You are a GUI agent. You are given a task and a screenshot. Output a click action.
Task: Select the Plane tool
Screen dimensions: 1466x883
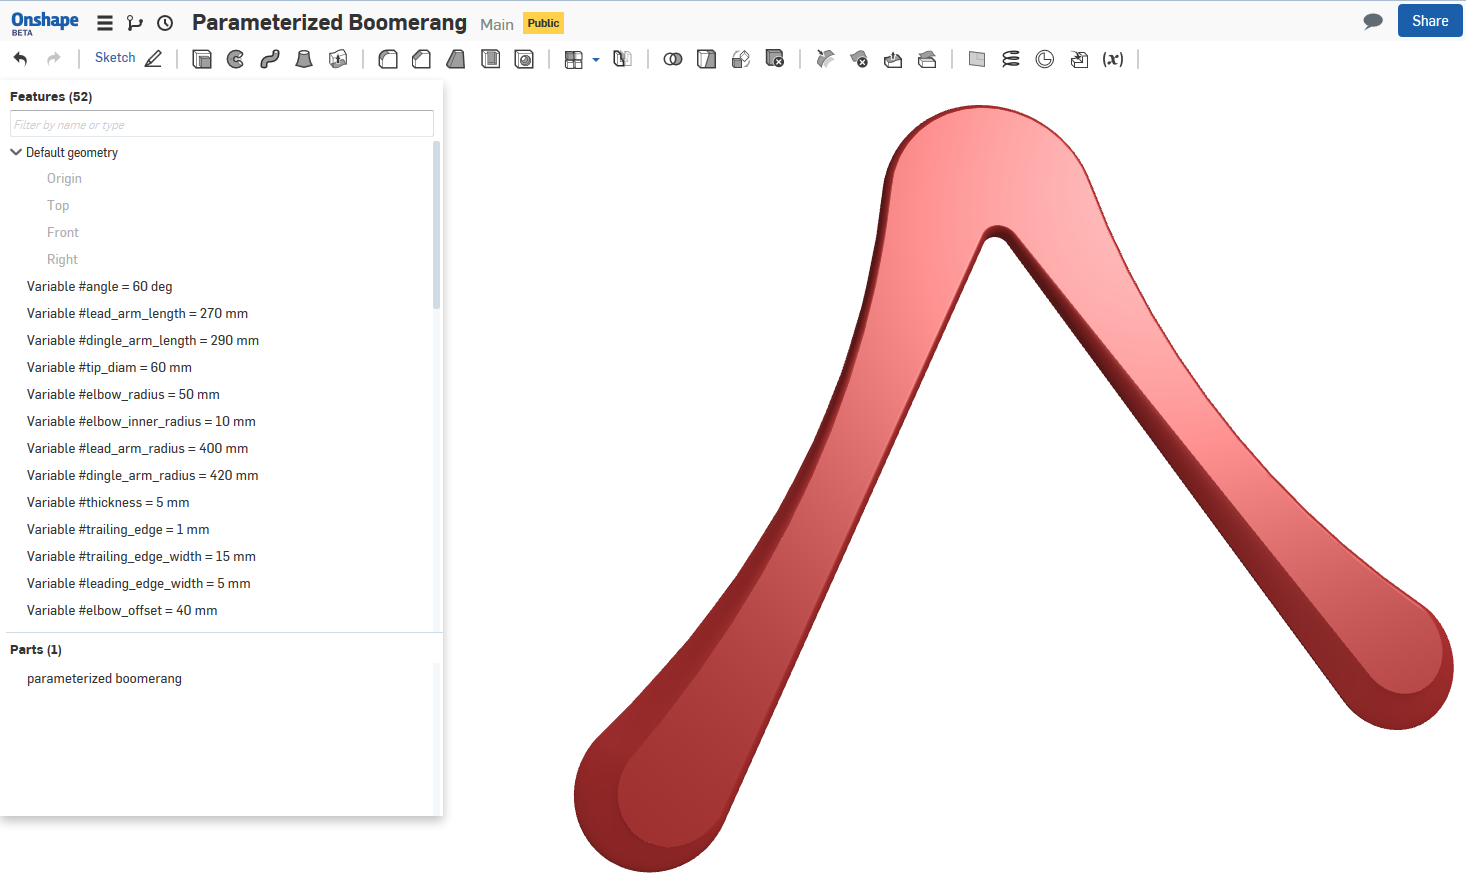(x=977, y=59)
